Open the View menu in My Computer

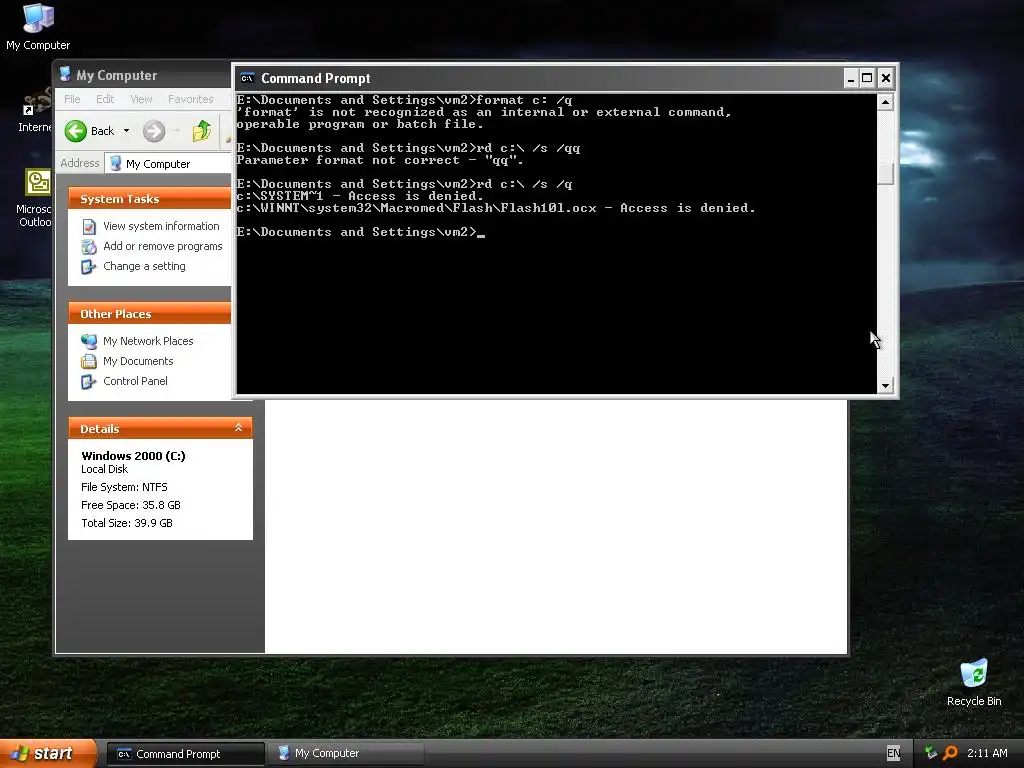point(141,99)
